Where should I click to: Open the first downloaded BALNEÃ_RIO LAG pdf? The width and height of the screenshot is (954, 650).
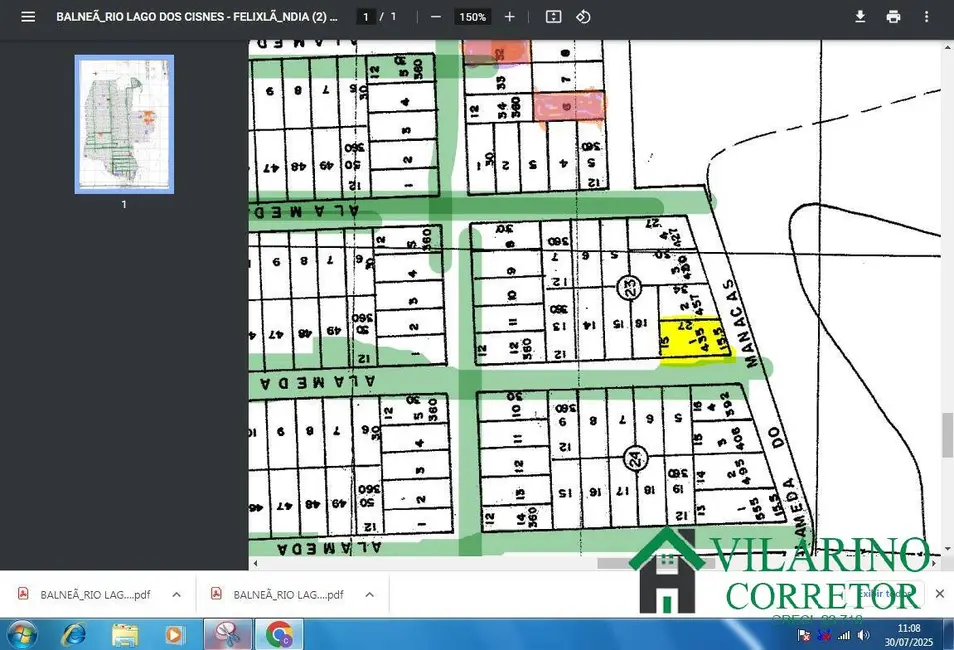(85, 594)
